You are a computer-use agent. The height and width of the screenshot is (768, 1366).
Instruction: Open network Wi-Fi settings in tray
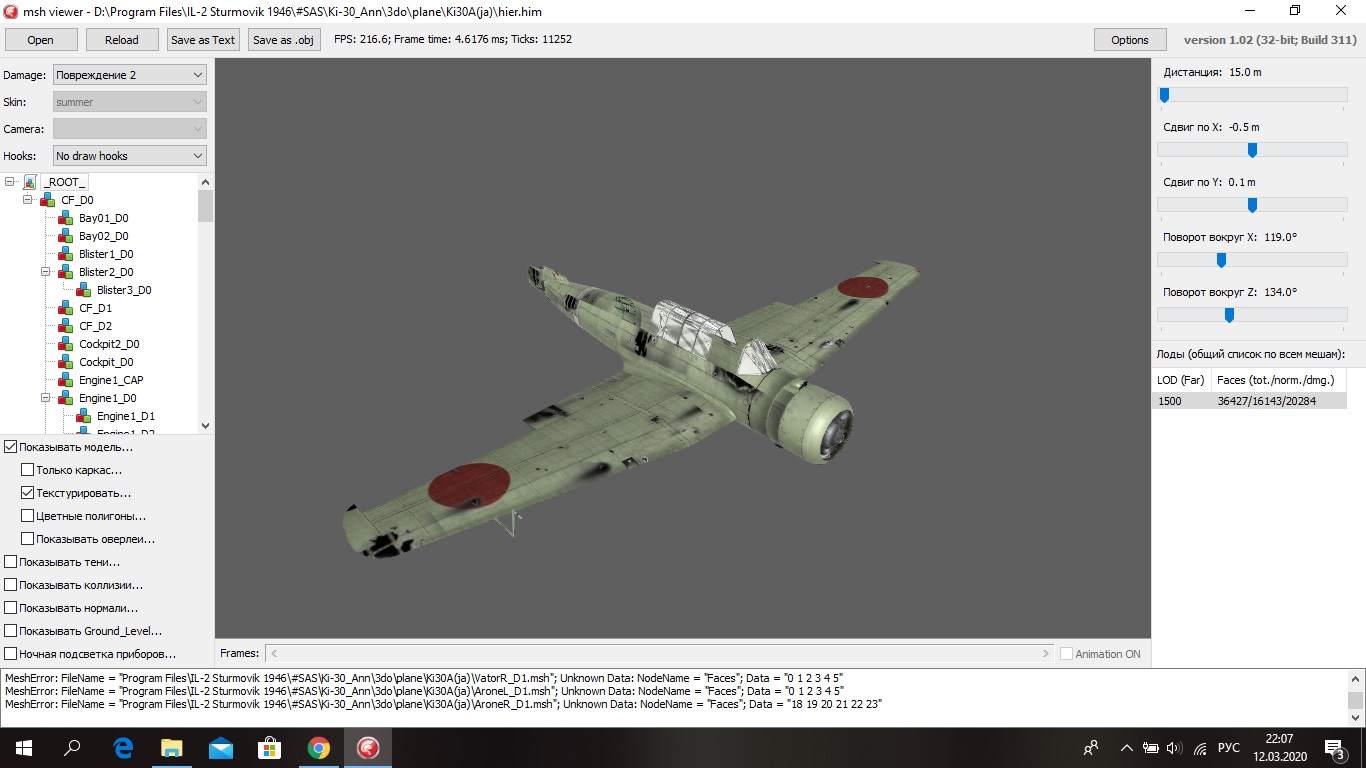coord(1199,748)
